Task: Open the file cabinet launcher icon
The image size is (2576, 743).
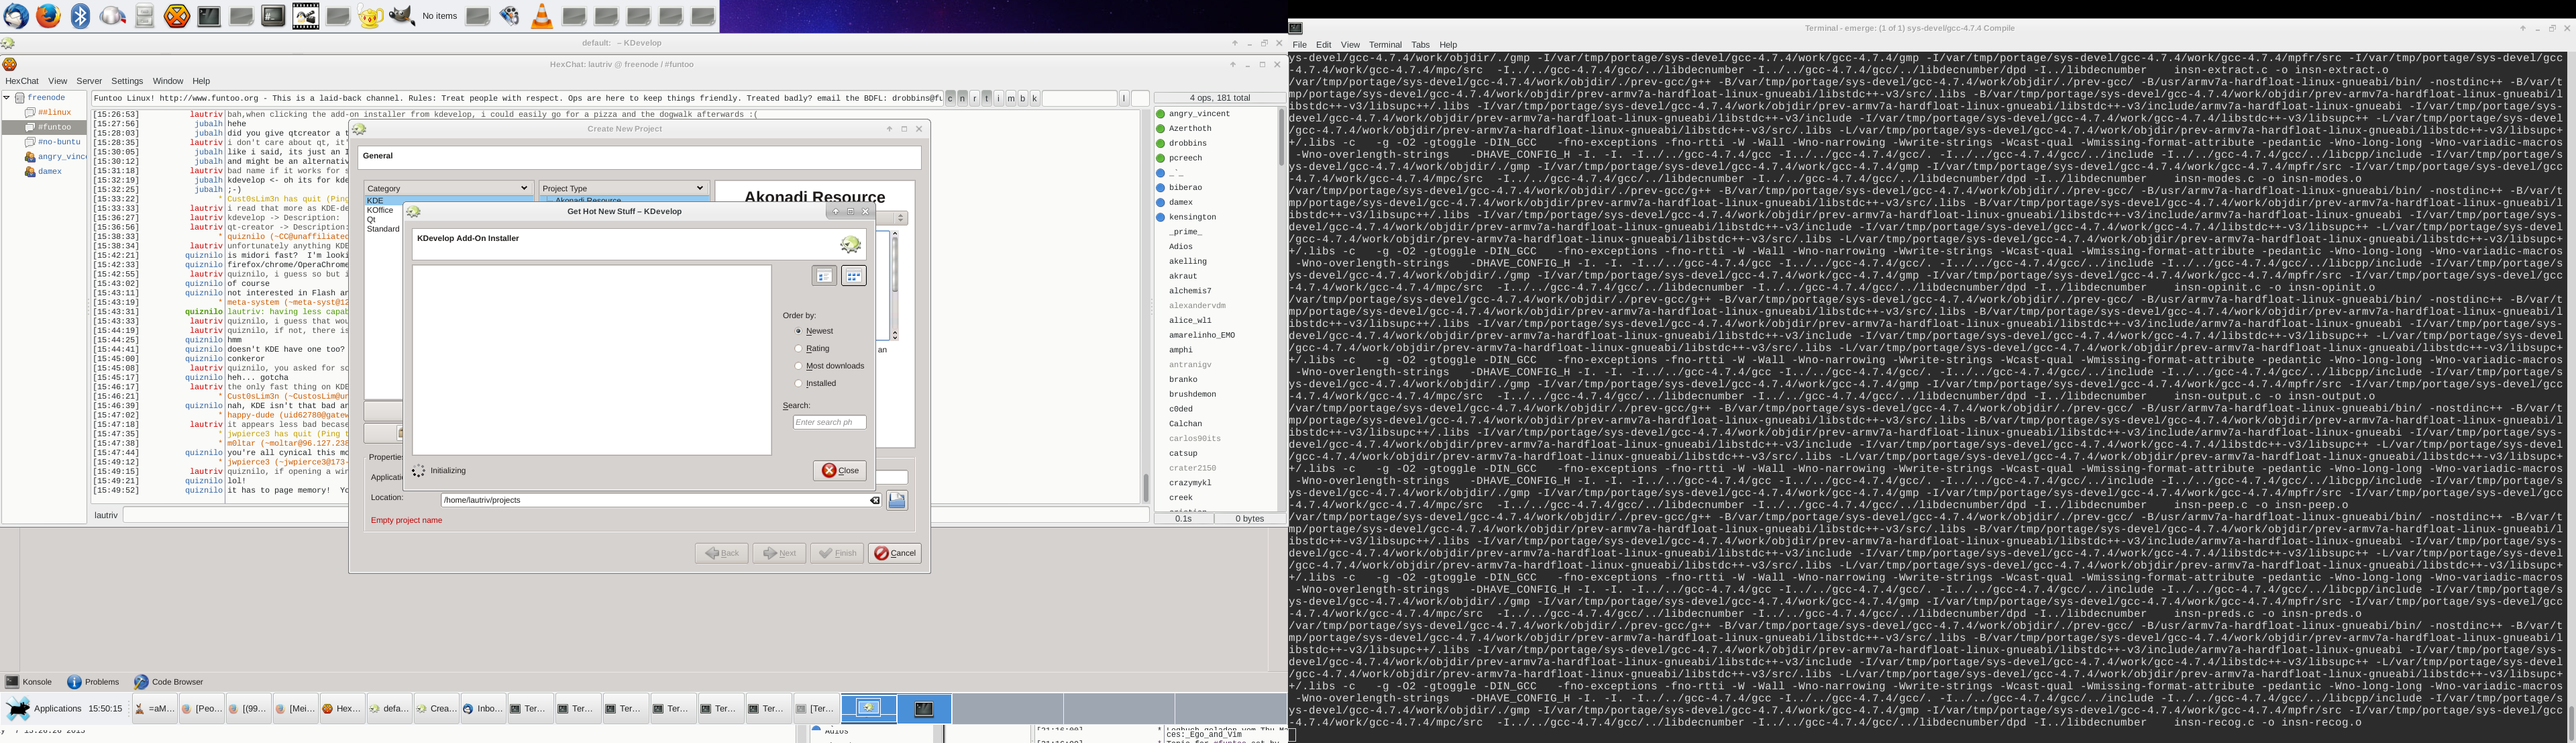Action: [x=145, y=16]
